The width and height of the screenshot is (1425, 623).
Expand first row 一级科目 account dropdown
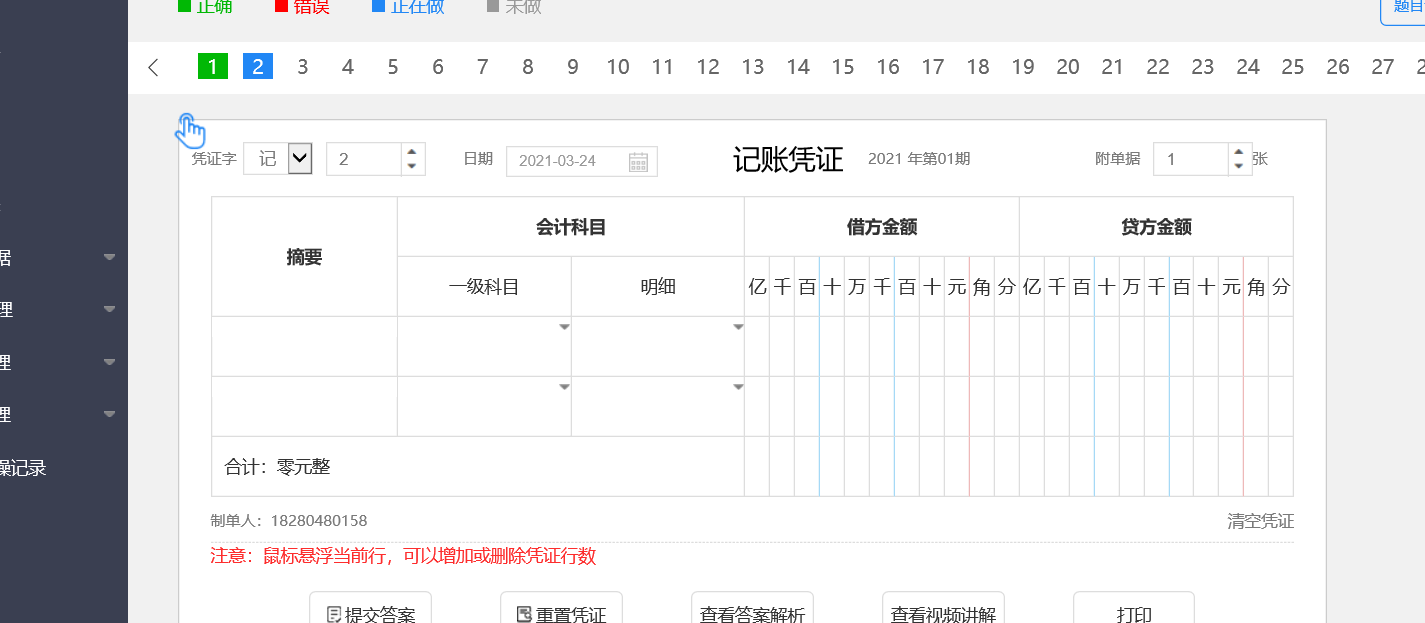[564, 327]
